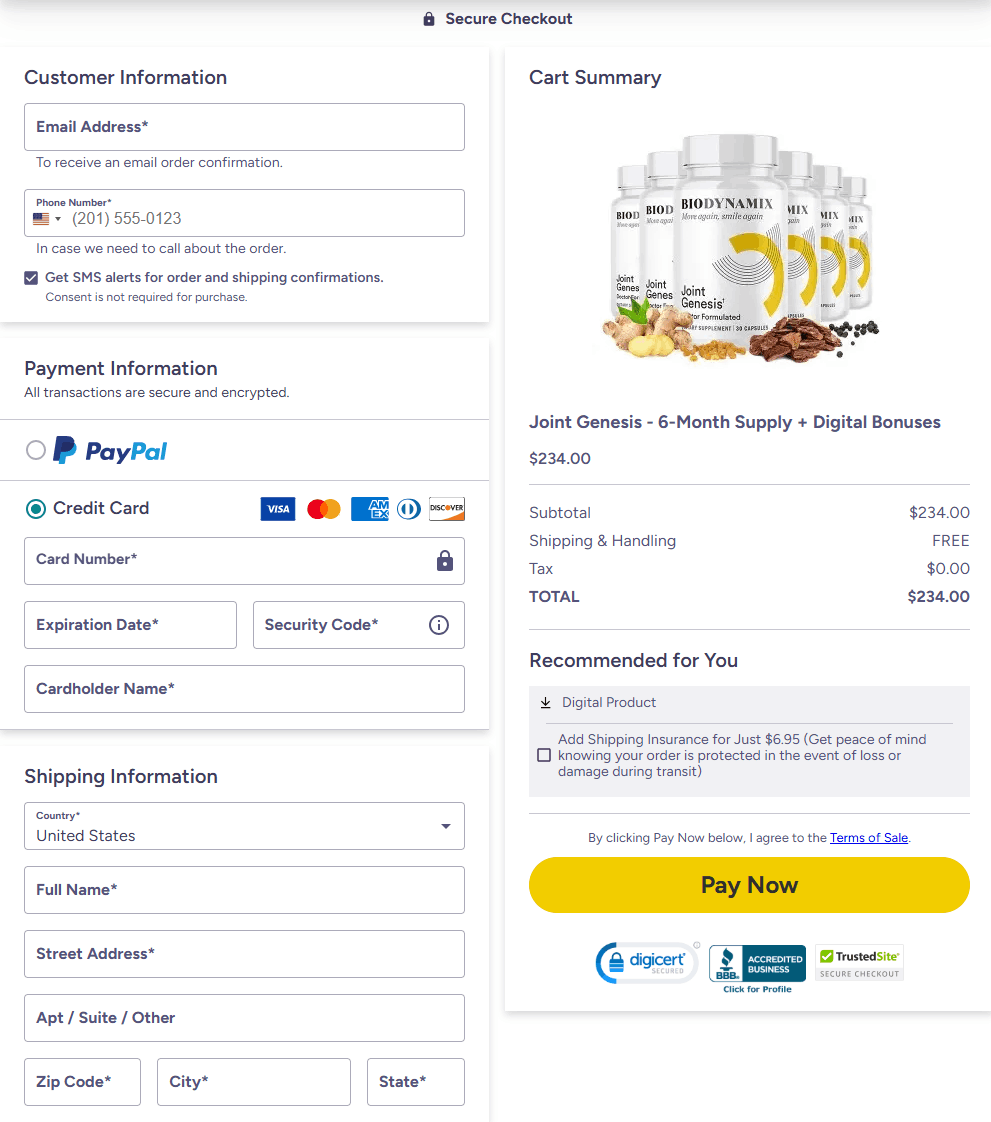Click the DigiCert Secured seal

click(x=647, y=962)
